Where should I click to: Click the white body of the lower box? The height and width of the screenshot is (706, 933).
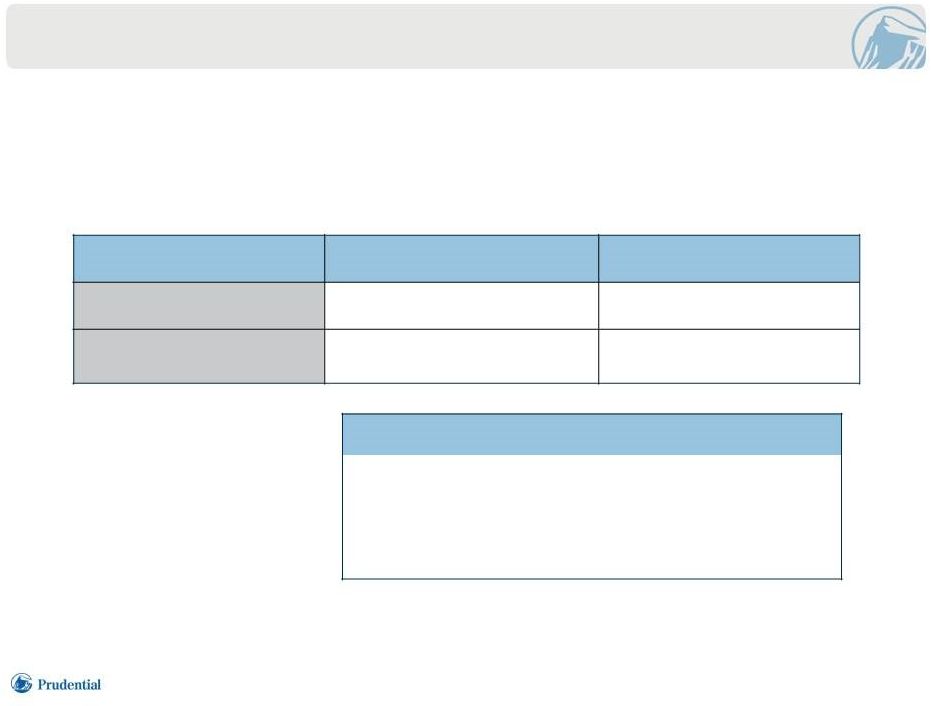pyautogui.click(x=591, y=517)
